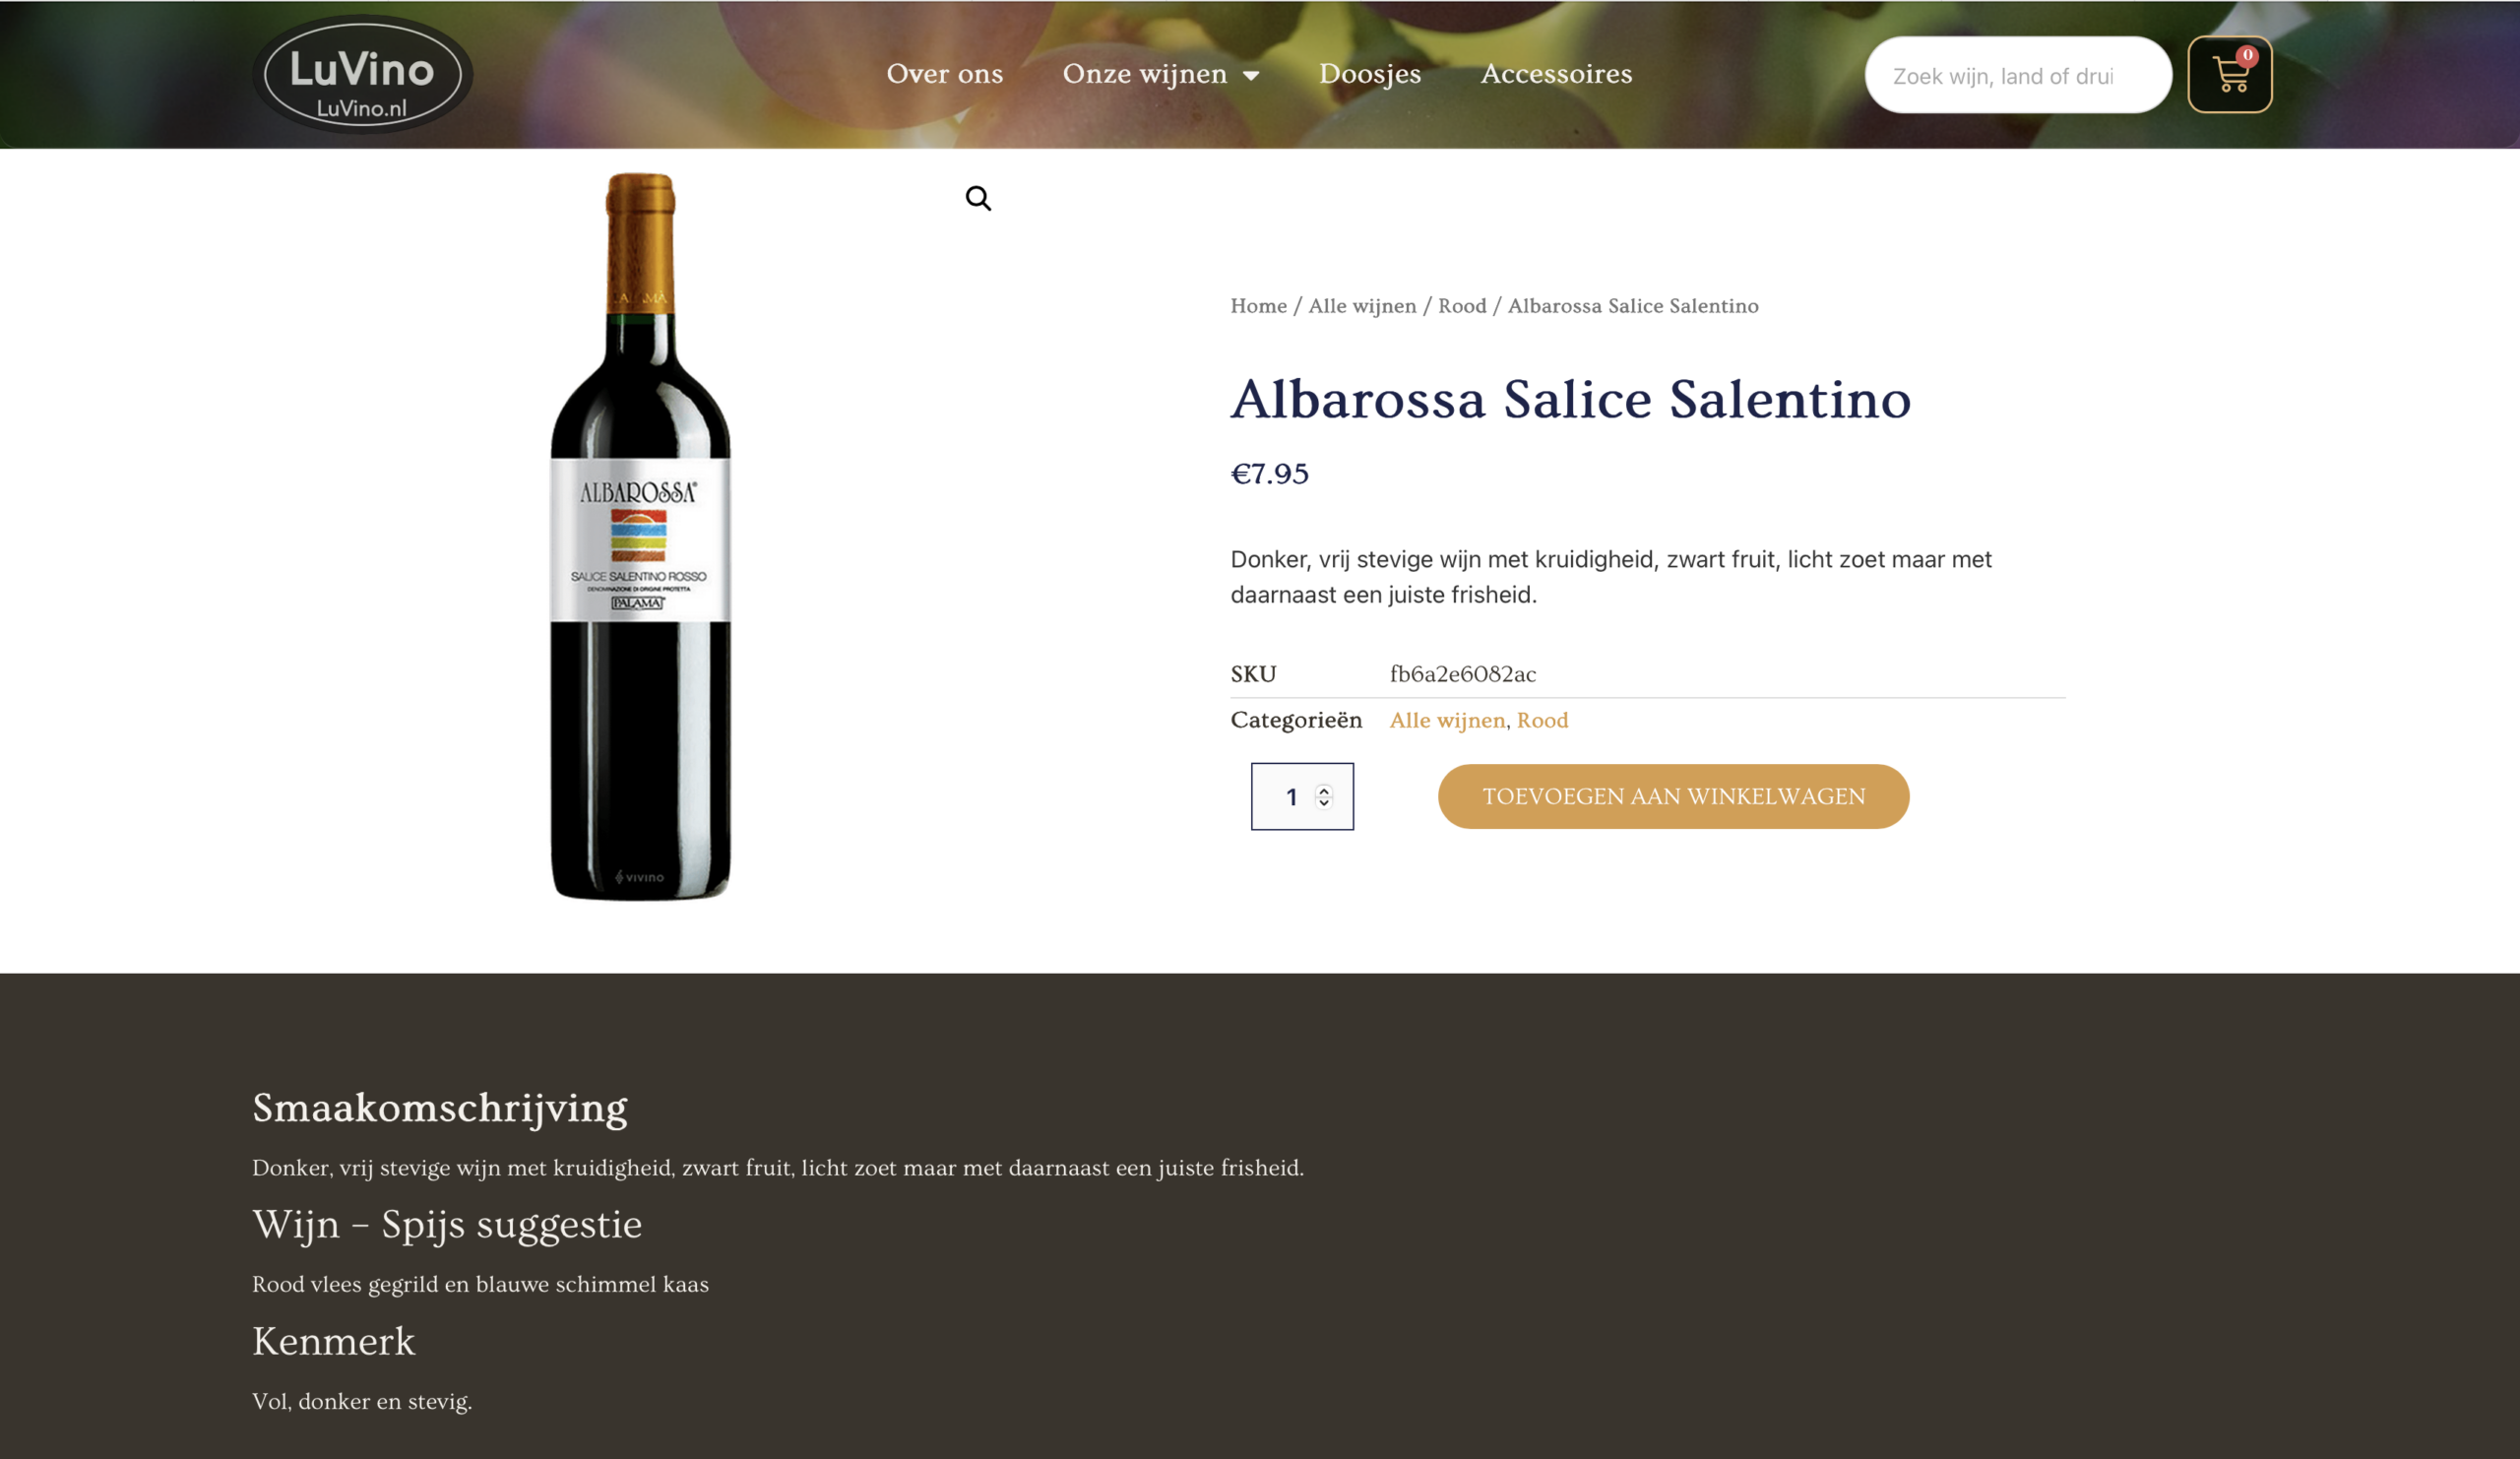
Task: Open the Rood category link
Action: pos(1542,719)
